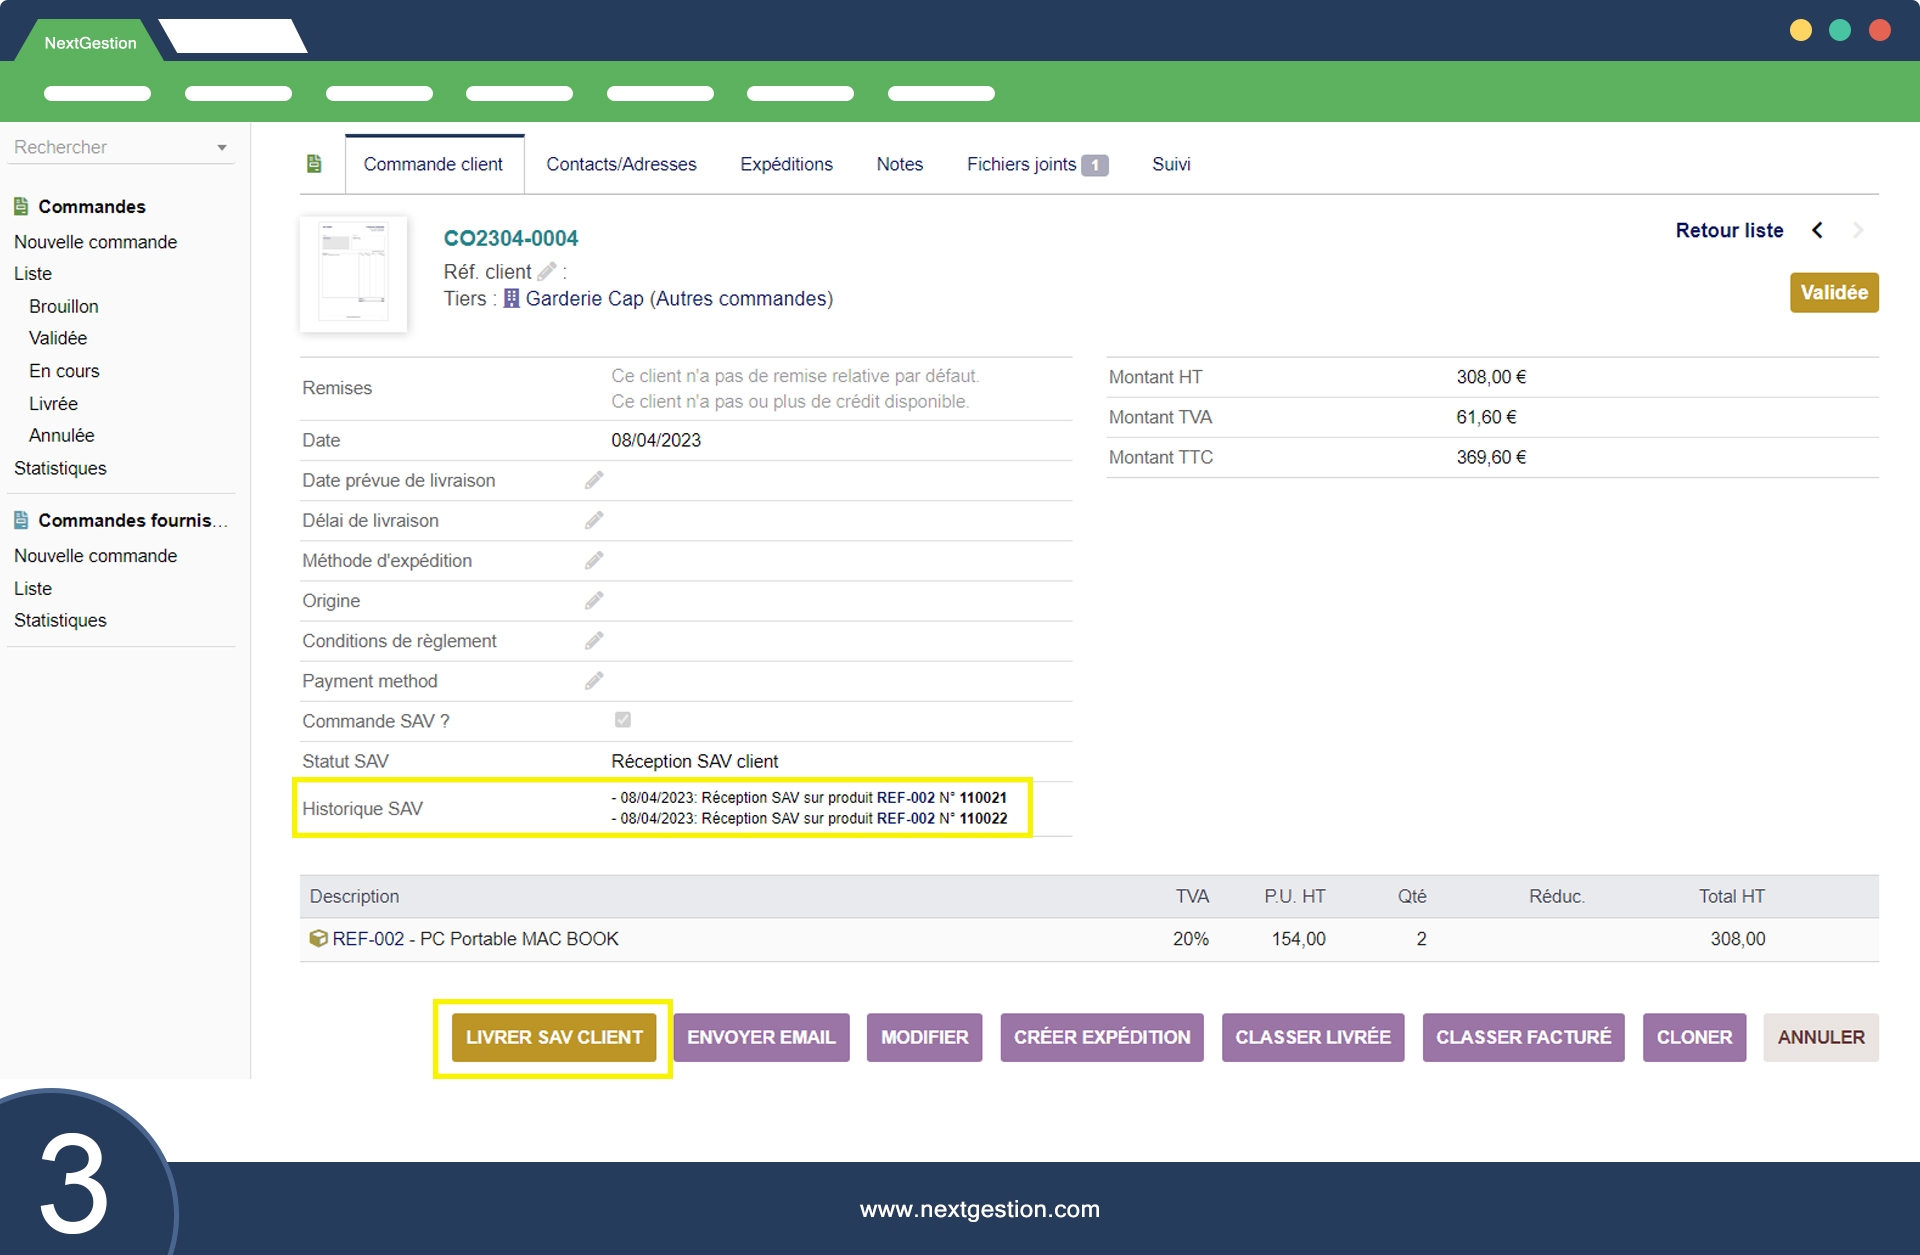Viewport: 1920px width, 1255px height.
Task: Click the previous order arrow icon
Action: pos(1817,230)
